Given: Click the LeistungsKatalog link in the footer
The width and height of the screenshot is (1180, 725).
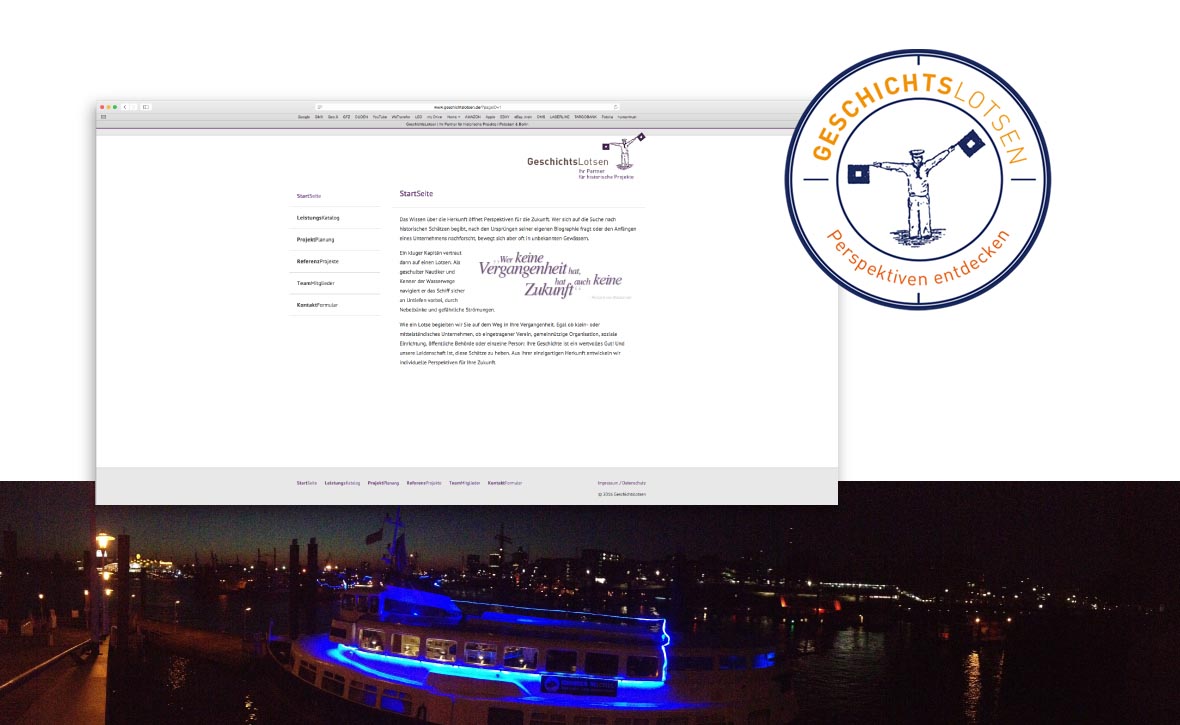Looking at the screenshot, I should pyautogui.click(x=342, y=483).
